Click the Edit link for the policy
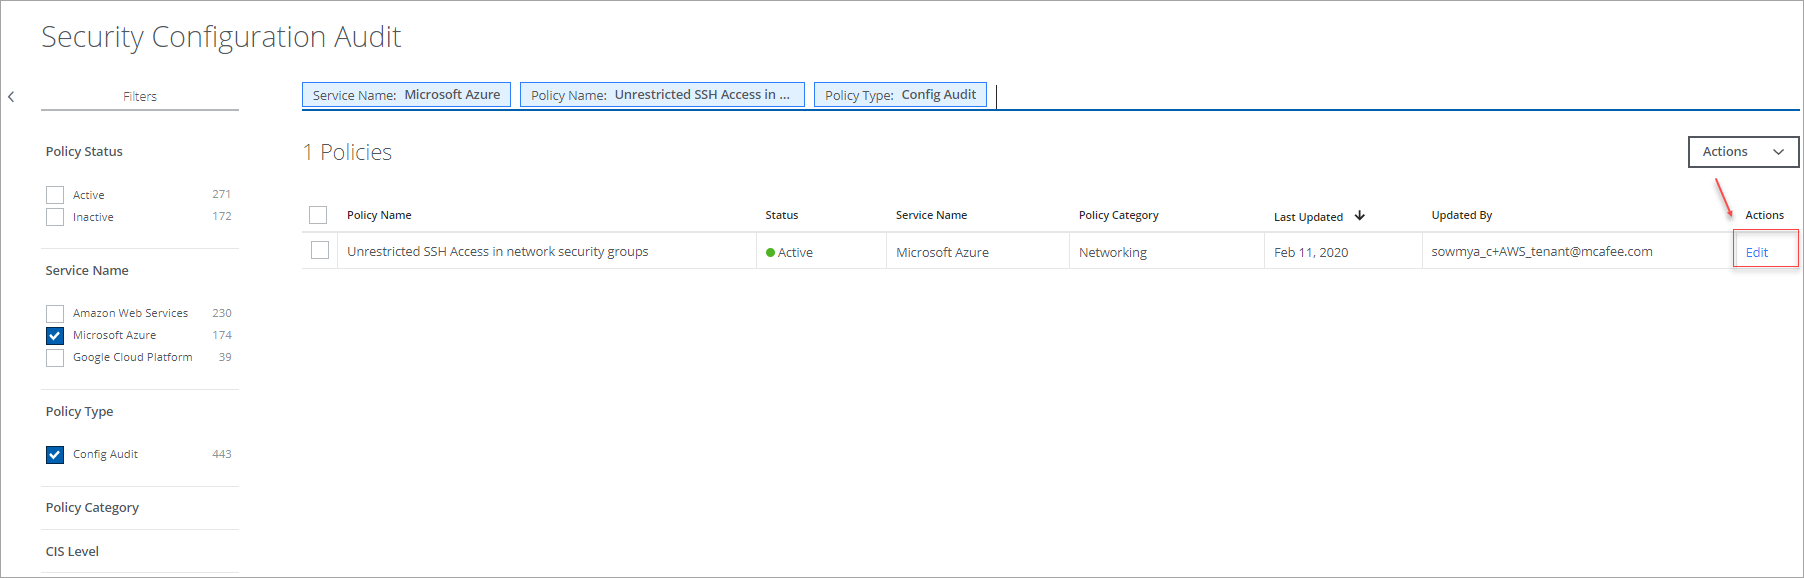1804x578 pixels. pyautogui.click(x=1756, y=253)
